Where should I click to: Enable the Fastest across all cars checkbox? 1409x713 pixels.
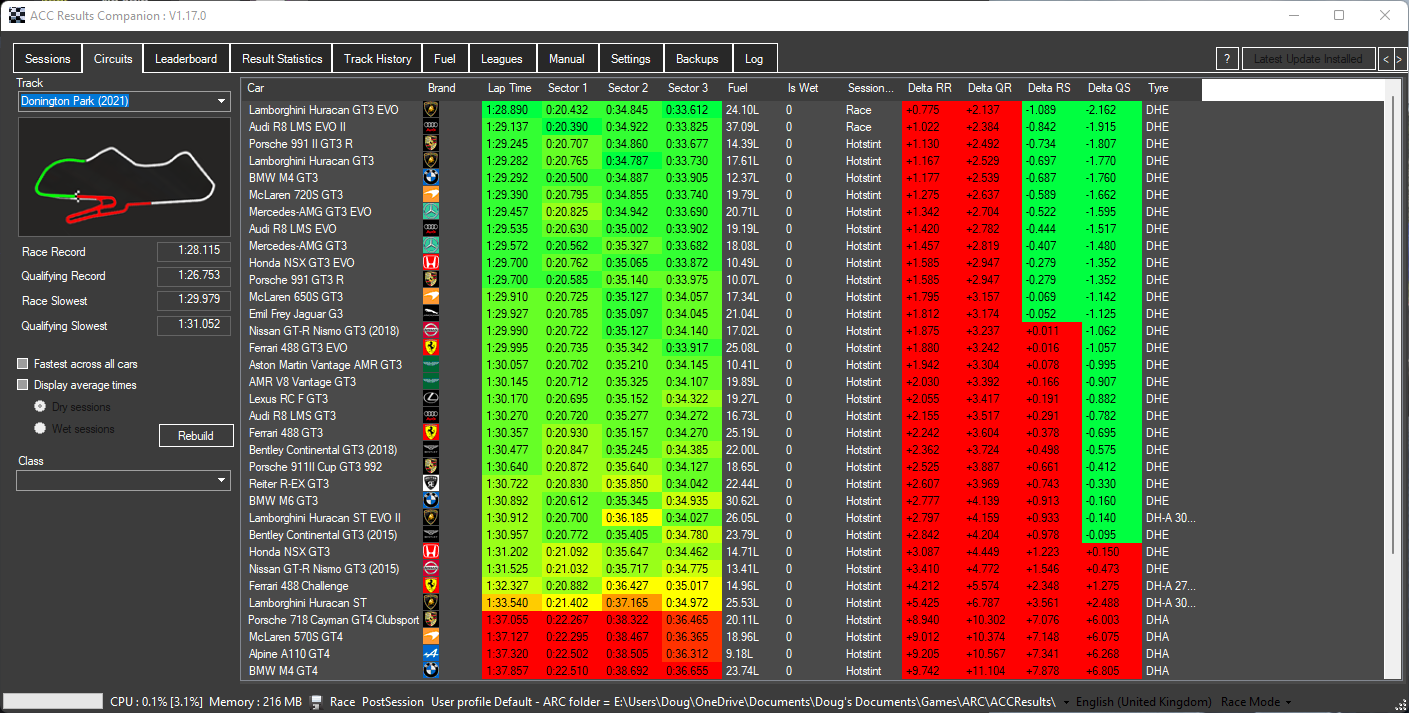(x=23, y=364)
